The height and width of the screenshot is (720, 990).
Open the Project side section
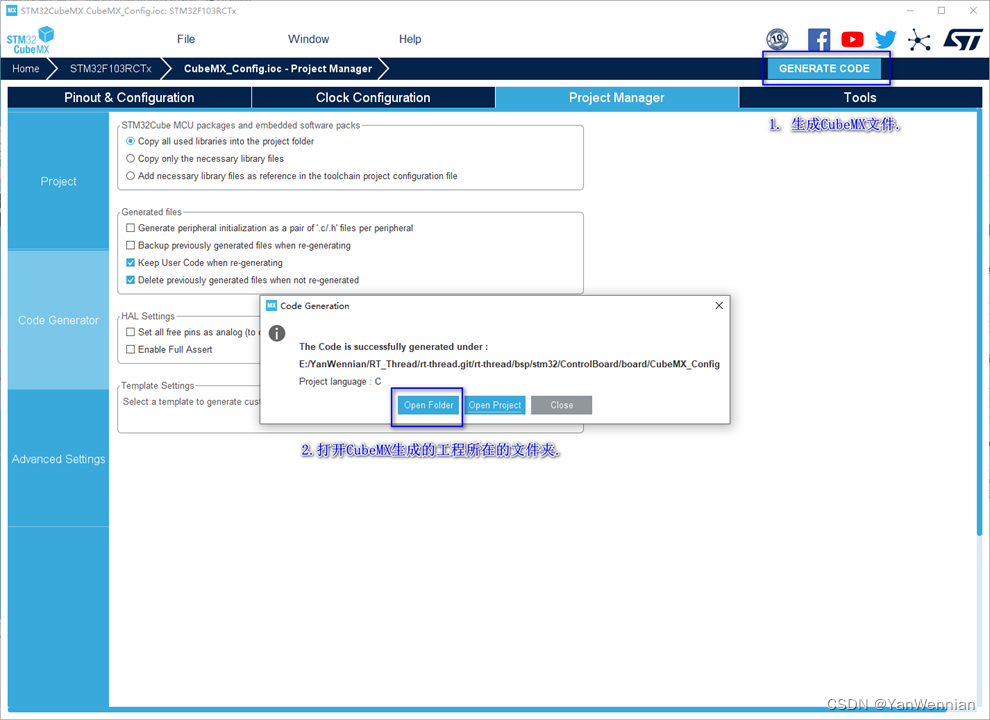58,181
